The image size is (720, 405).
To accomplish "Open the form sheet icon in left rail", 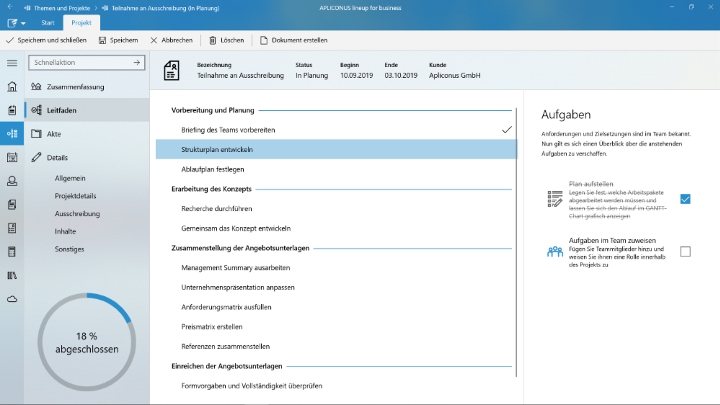I will click(x=12, y=228).
